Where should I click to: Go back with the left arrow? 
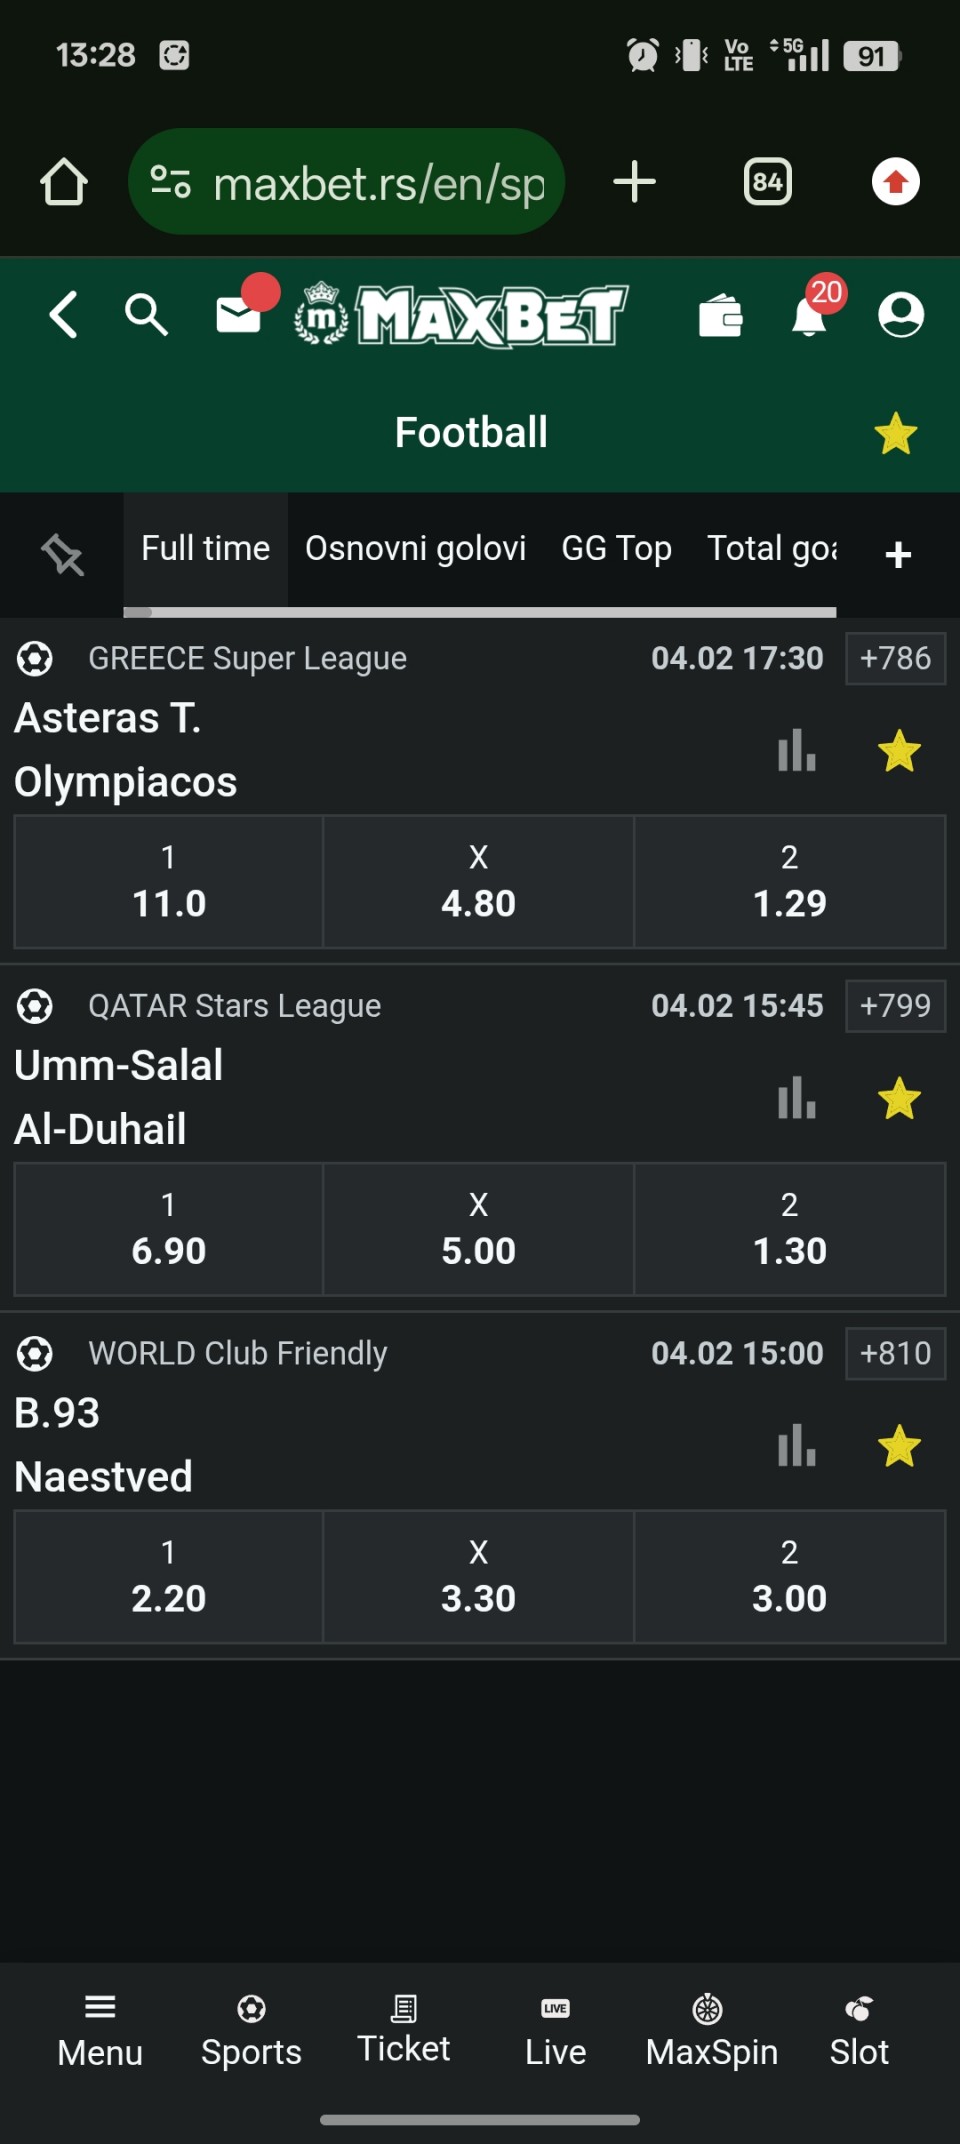(64, 315)
